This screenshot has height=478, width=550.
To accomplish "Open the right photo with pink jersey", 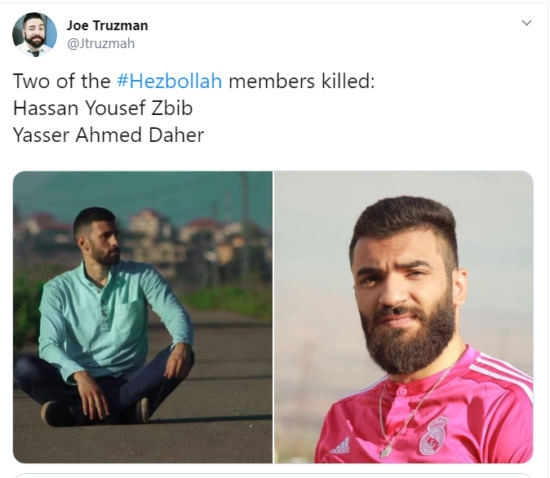I will click(403, 317).
